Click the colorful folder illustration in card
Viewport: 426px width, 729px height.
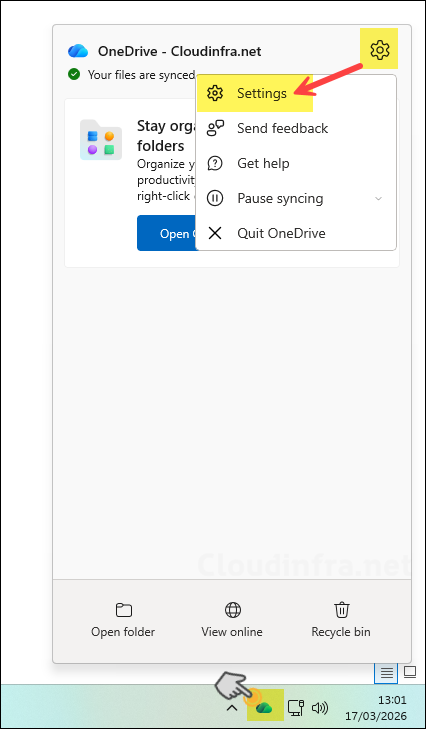[x=101, y=140]
